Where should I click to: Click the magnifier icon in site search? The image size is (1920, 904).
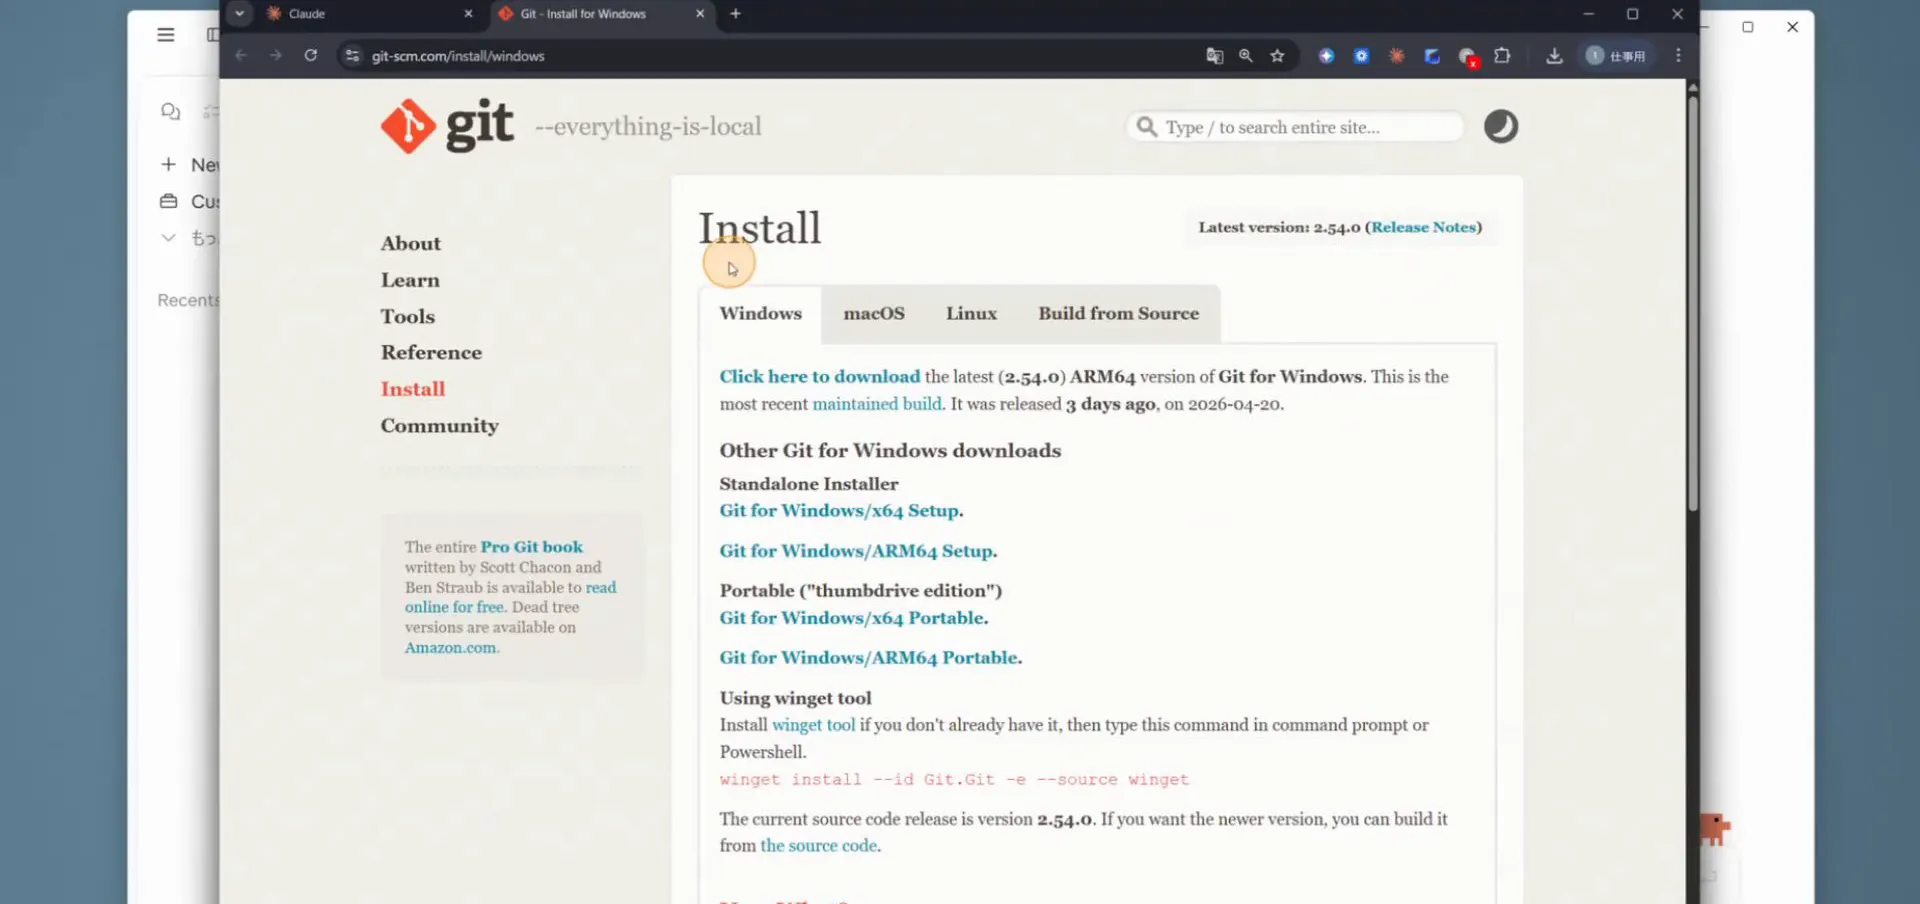pos(1147,127)
